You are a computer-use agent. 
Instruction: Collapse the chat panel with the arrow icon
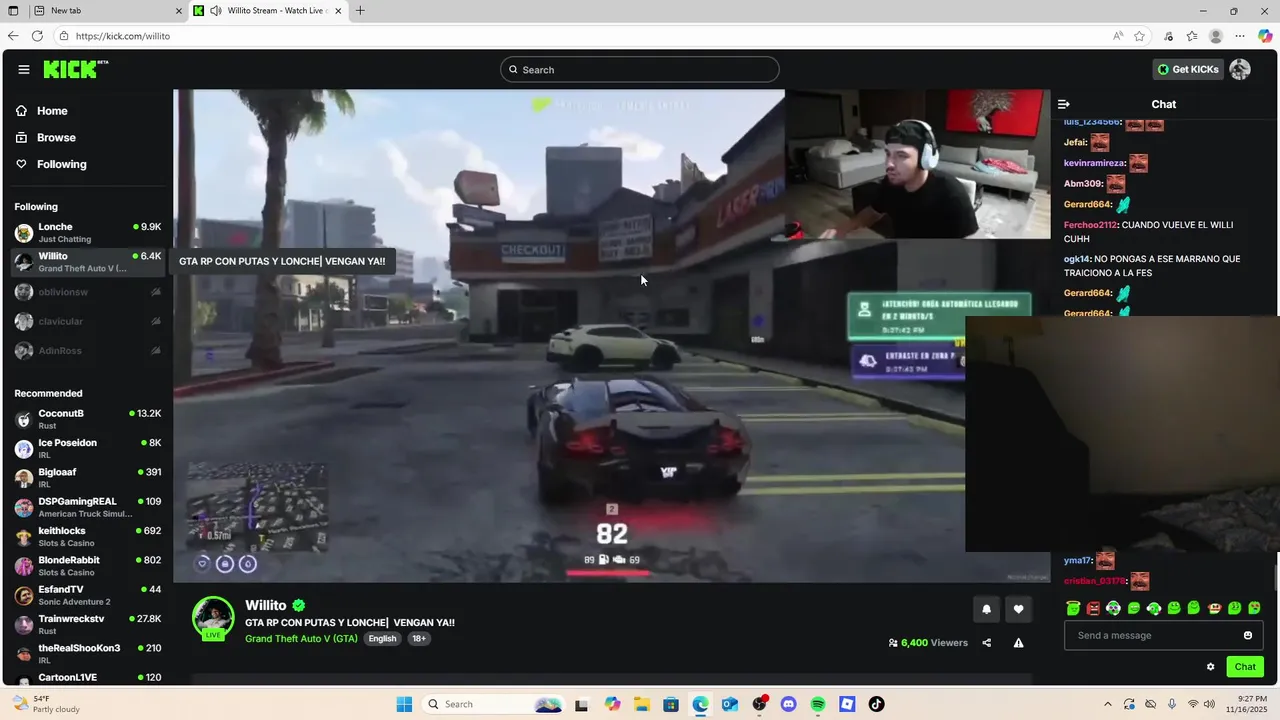click(x=1064, y=104)
